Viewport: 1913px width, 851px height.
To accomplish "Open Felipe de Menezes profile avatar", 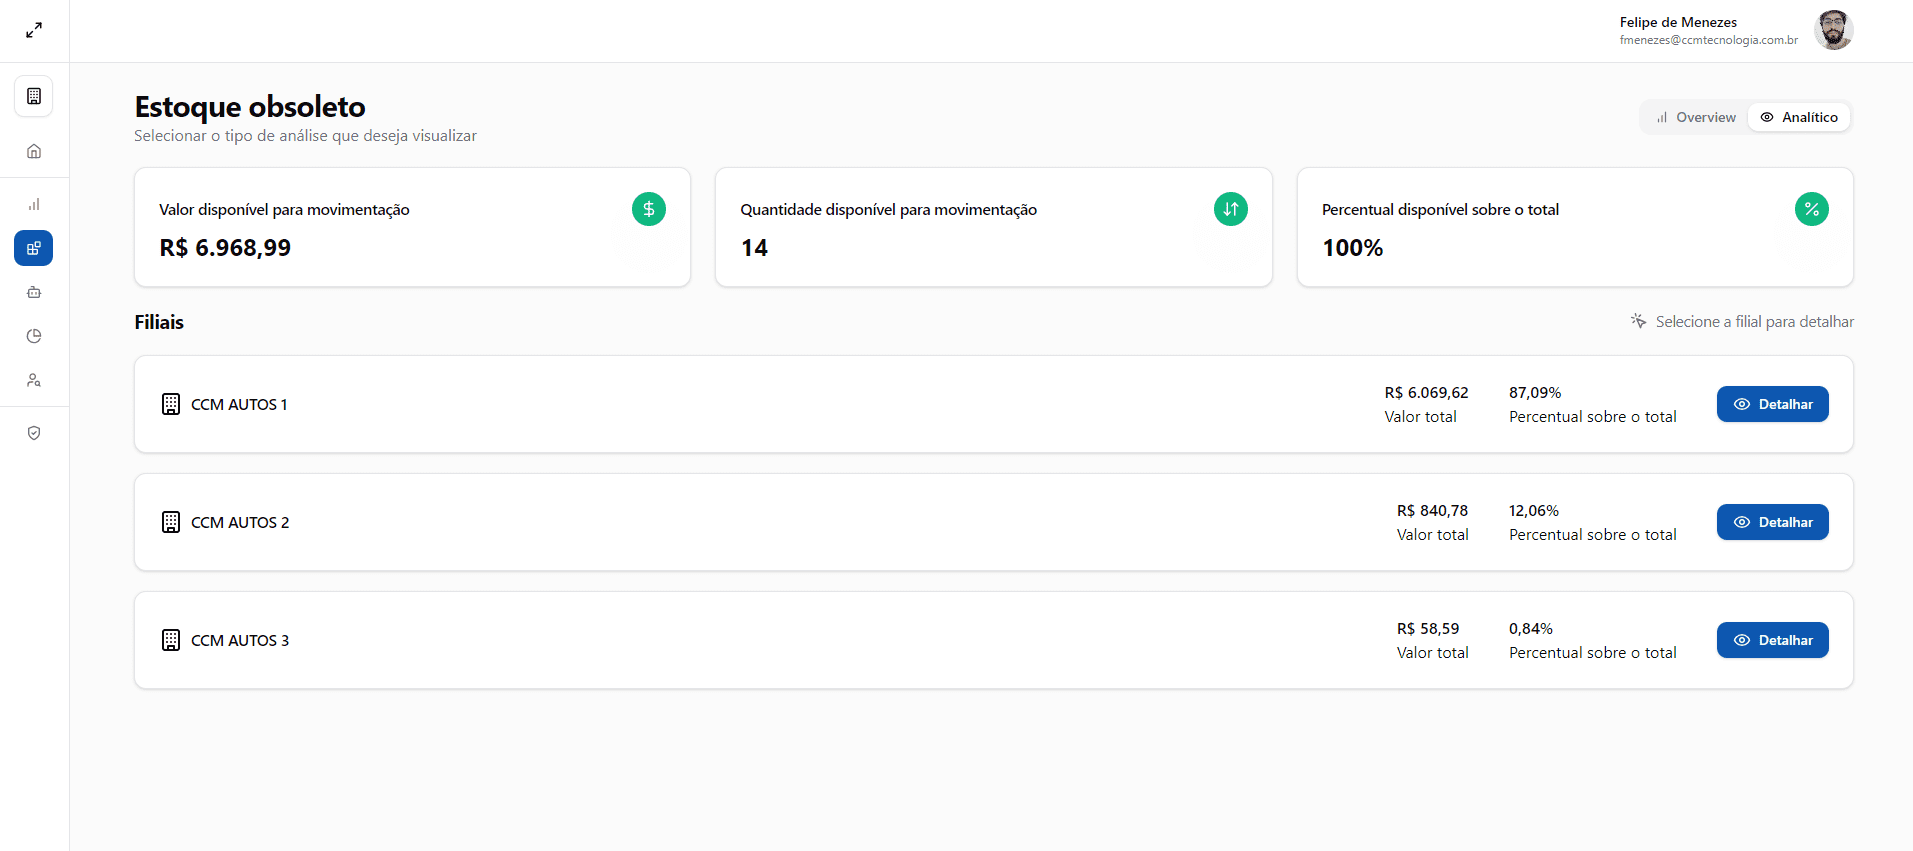I will tap(1833, 30).
